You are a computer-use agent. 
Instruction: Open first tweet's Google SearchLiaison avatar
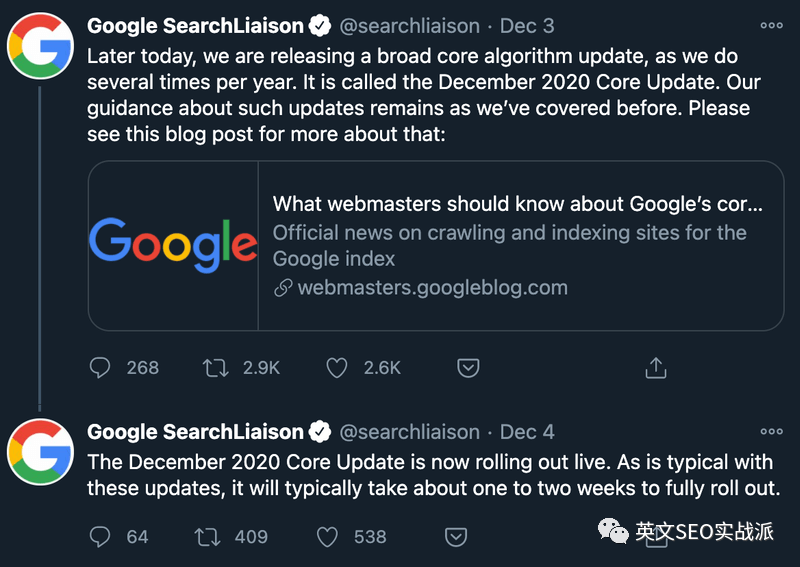(40, 46)
